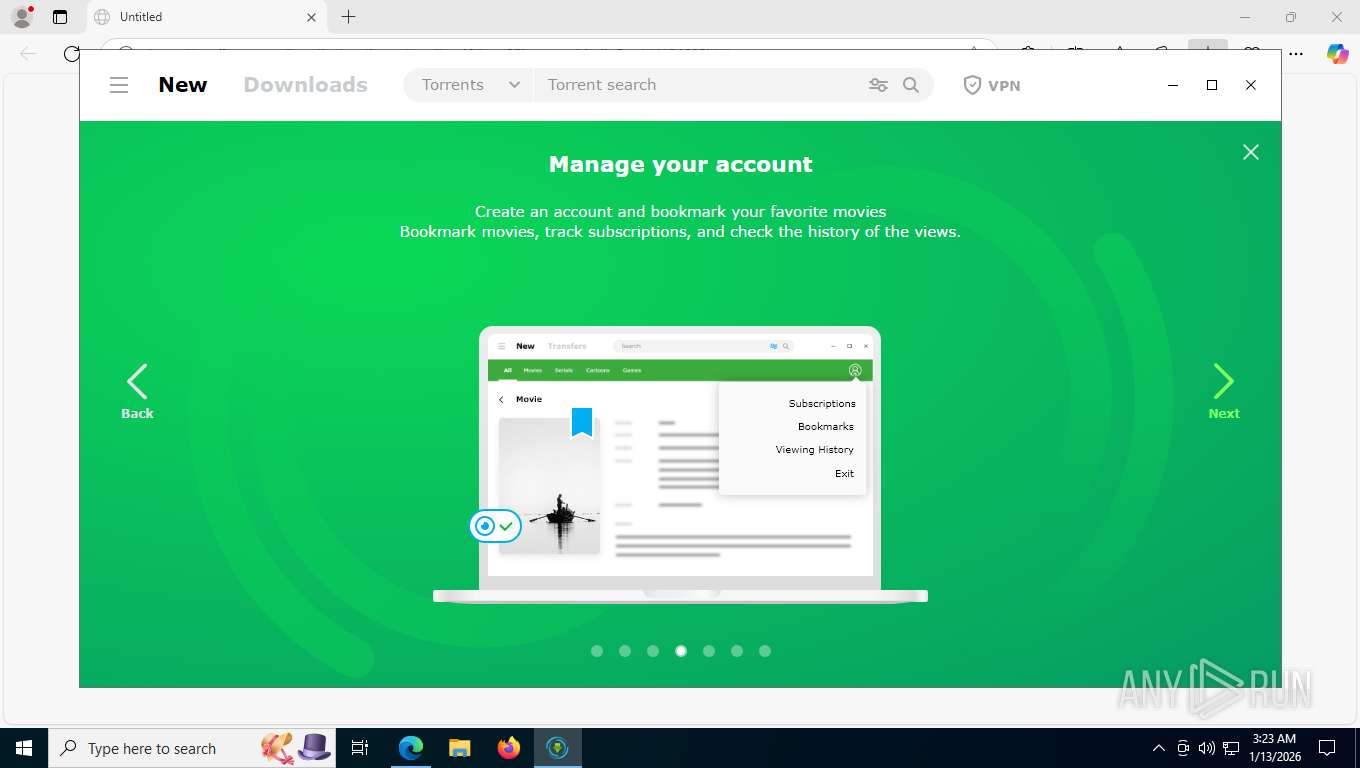
Task: Open search filter settings icon
Action: click(x=878, y=85)
